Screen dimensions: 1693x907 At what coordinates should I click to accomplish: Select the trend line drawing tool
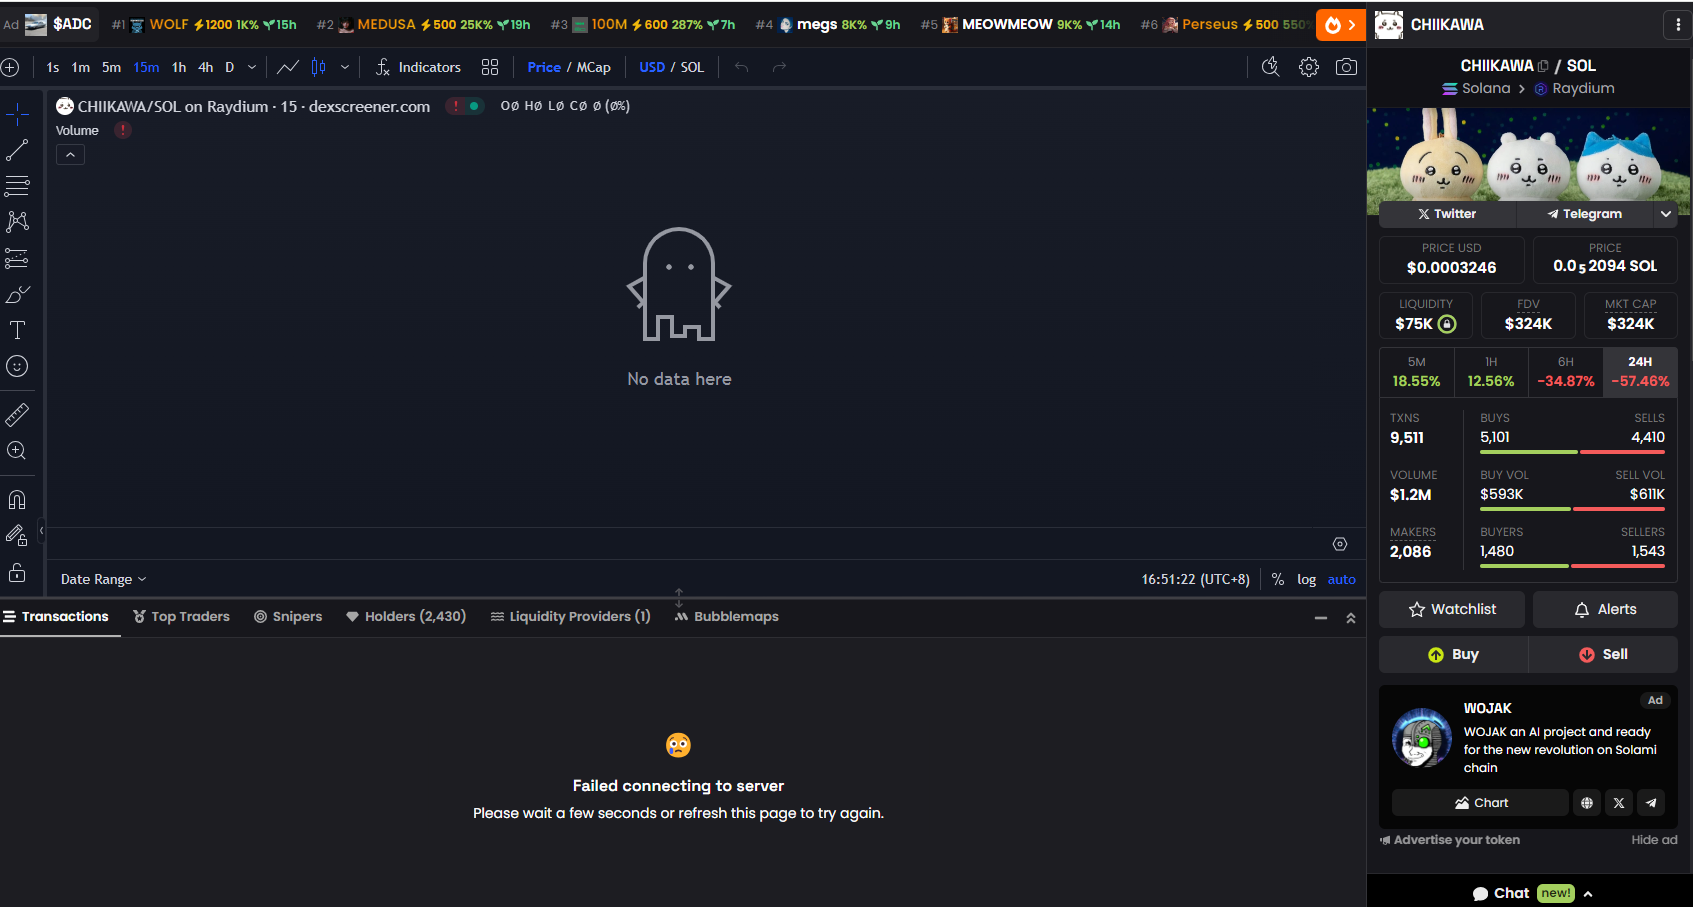pos(17,151)
